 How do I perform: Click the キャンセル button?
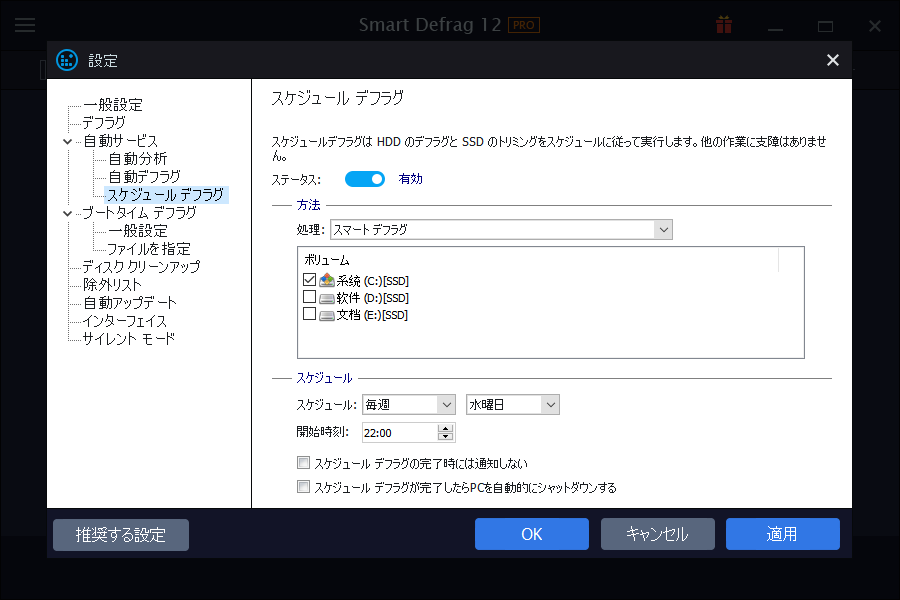click(658, 534)
